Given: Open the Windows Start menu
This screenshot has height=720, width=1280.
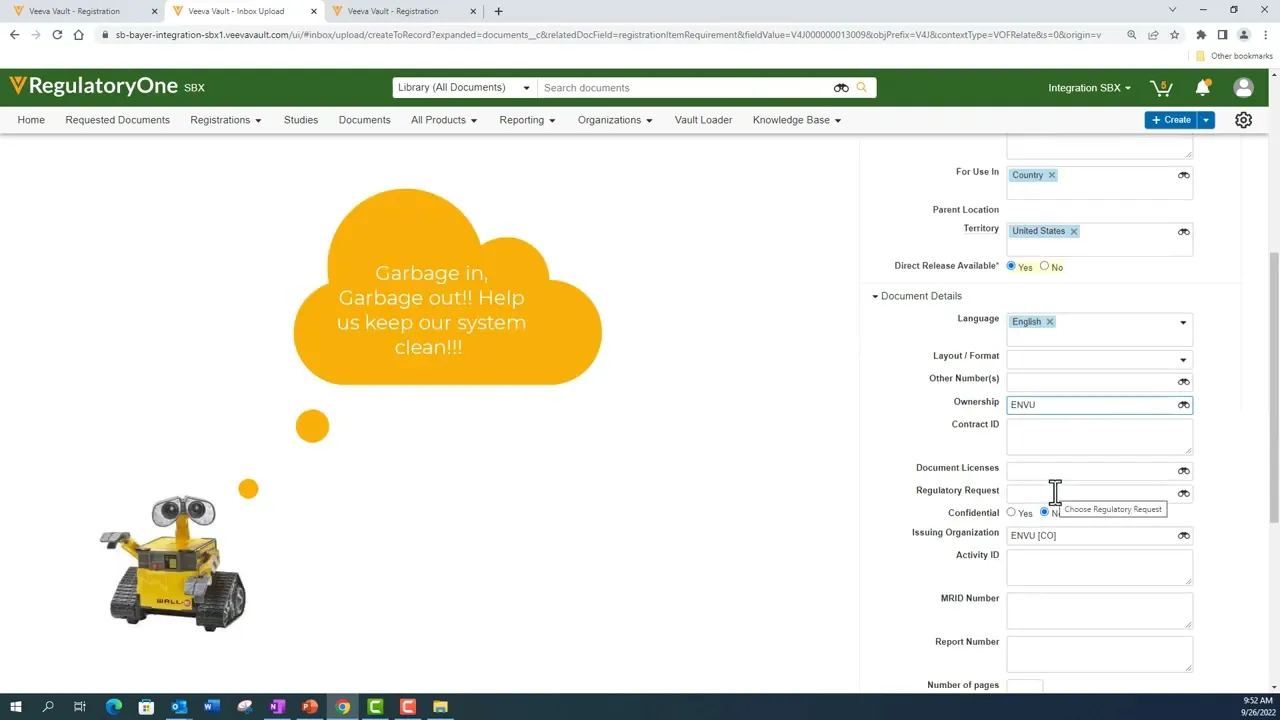Looking at the screenshot, I should pos(15,707).
